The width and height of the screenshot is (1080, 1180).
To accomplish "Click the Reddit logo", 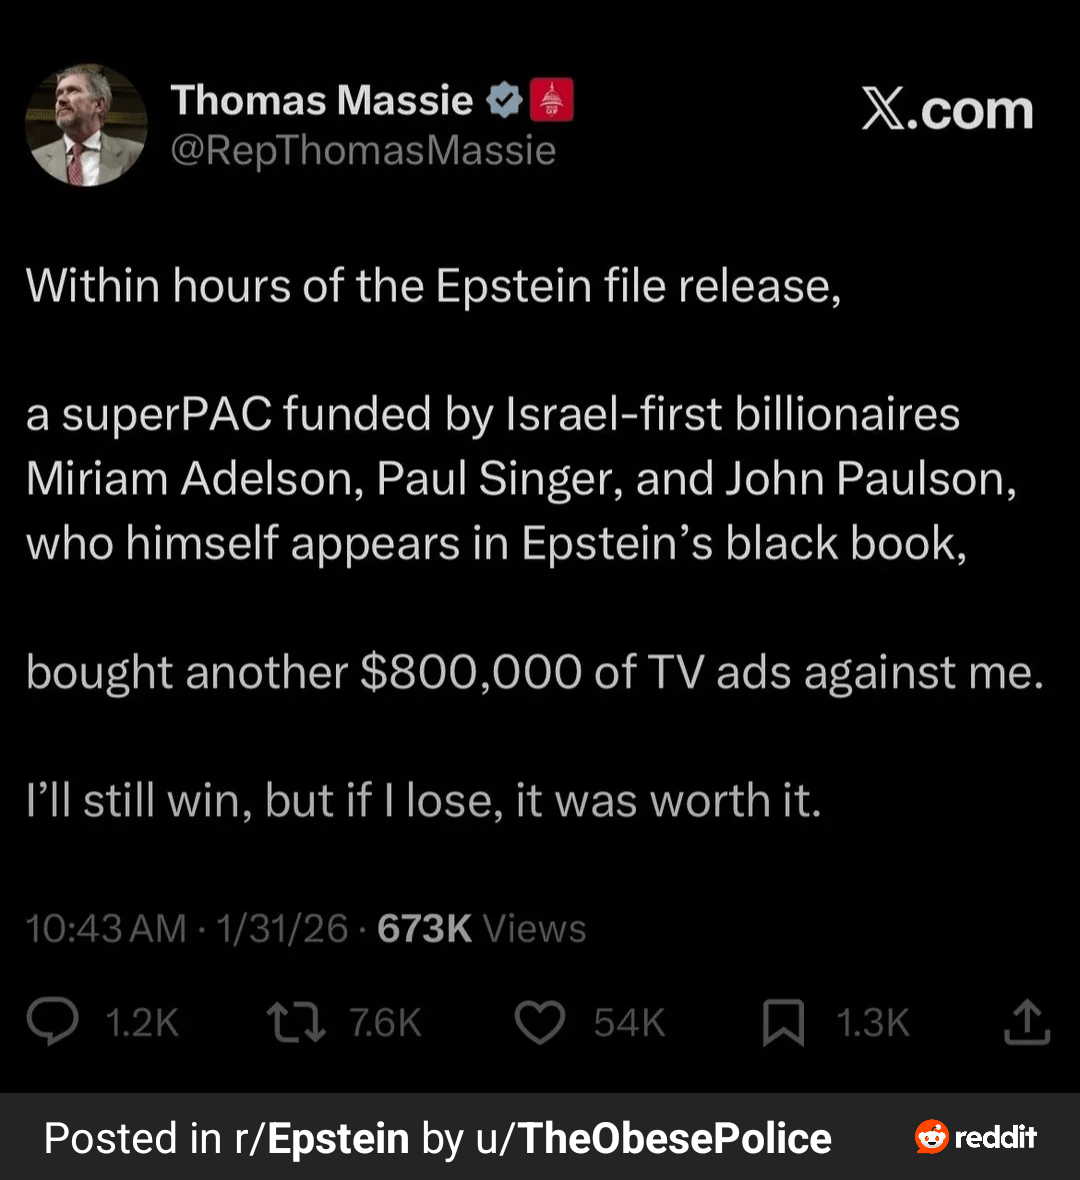I will pos(975,1137).
